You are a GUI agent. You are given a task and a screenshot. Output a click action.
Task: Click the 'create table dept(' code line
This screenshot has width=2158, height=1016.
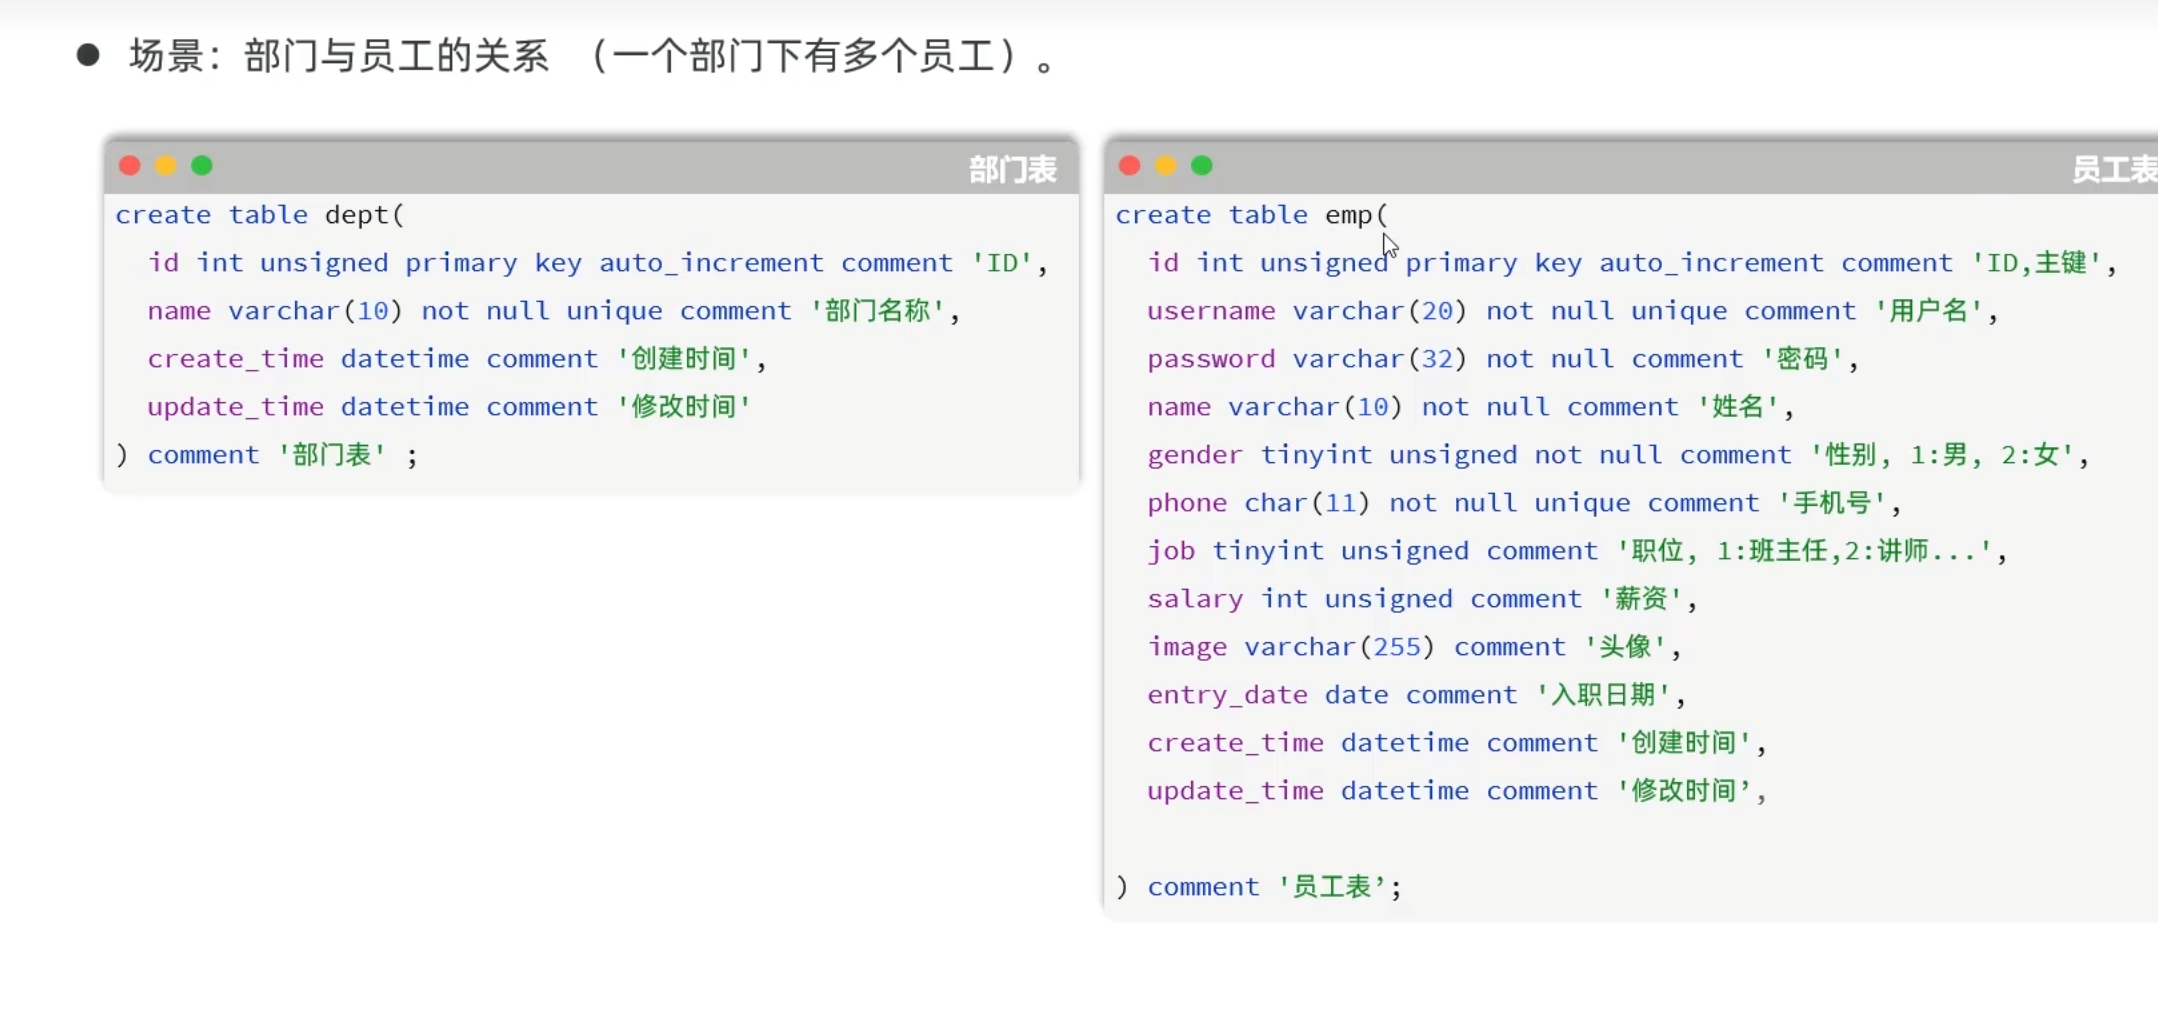[x=259, y=215]
